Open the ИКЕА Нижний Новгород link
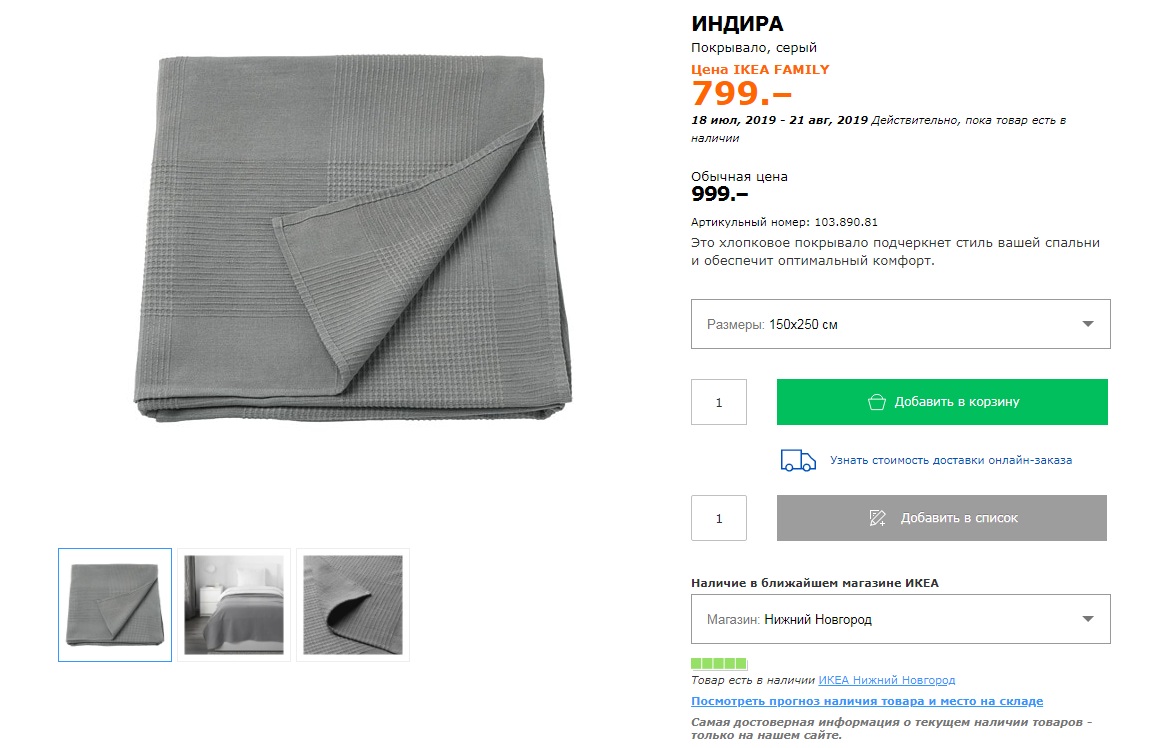This screenshot has height=748, width=1157. coord(886,680)
